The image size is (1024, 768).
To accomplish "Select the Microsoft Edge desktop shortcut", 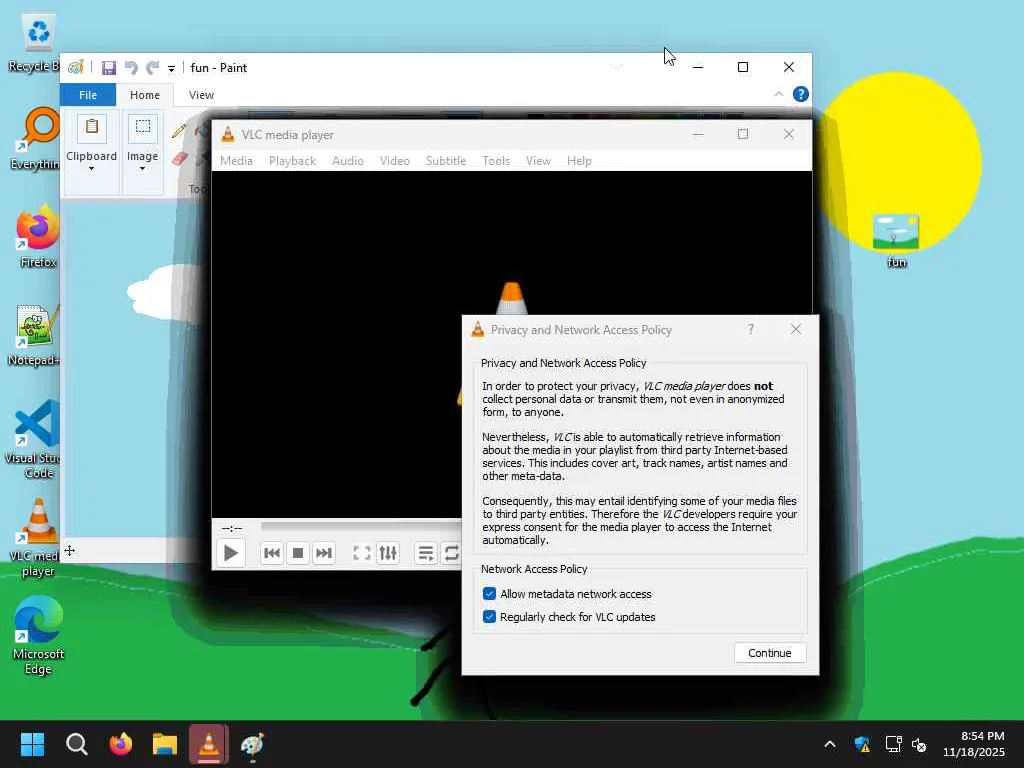I will click(38, 635).
